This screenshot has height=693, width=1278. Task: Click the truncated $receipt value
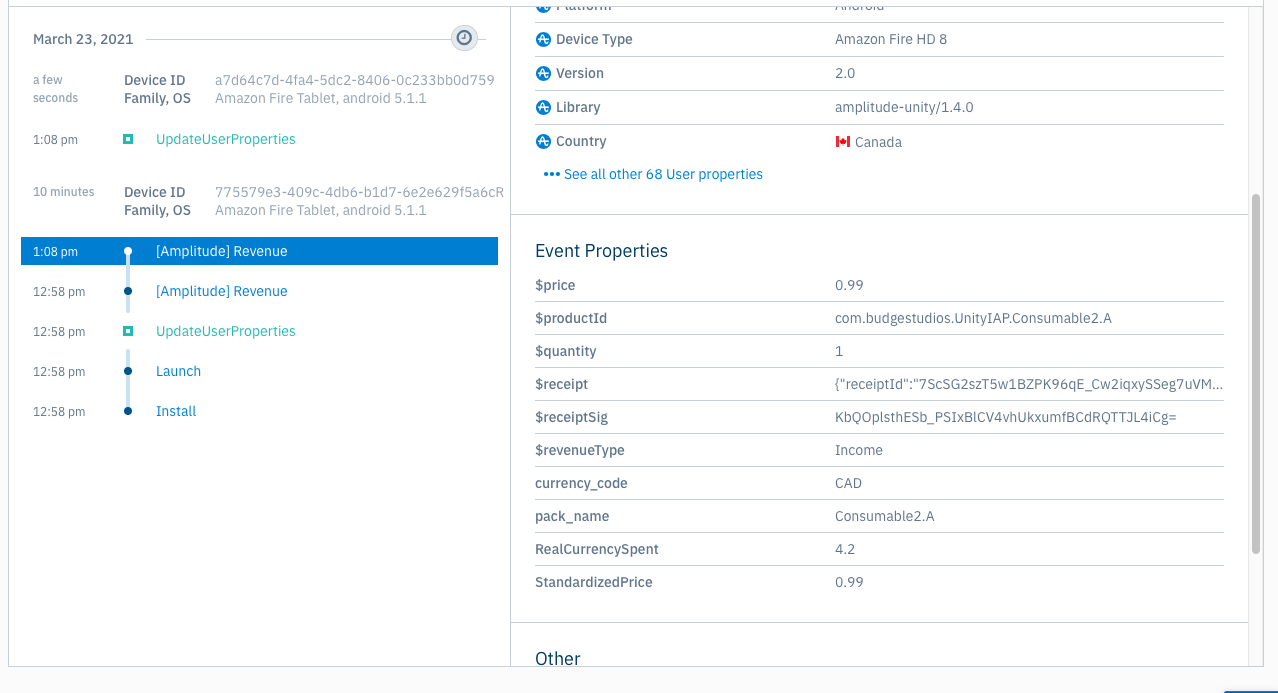(1029, 384)
